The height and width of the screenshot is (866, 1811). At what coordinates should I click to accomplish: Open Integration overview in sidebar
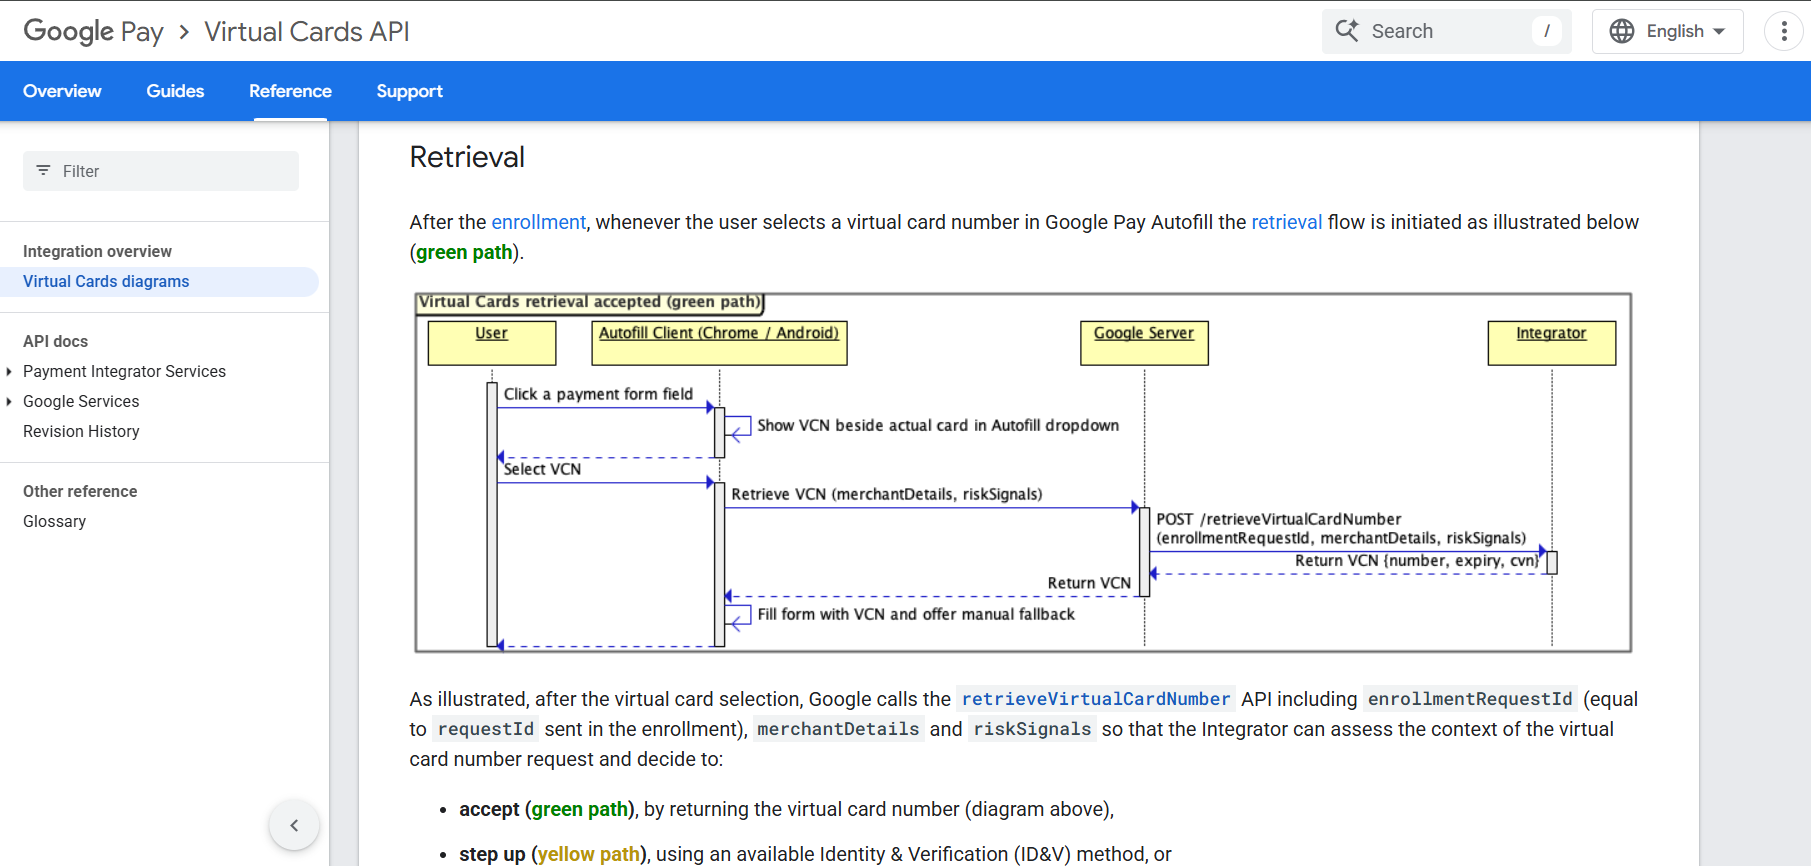(97, 251)
